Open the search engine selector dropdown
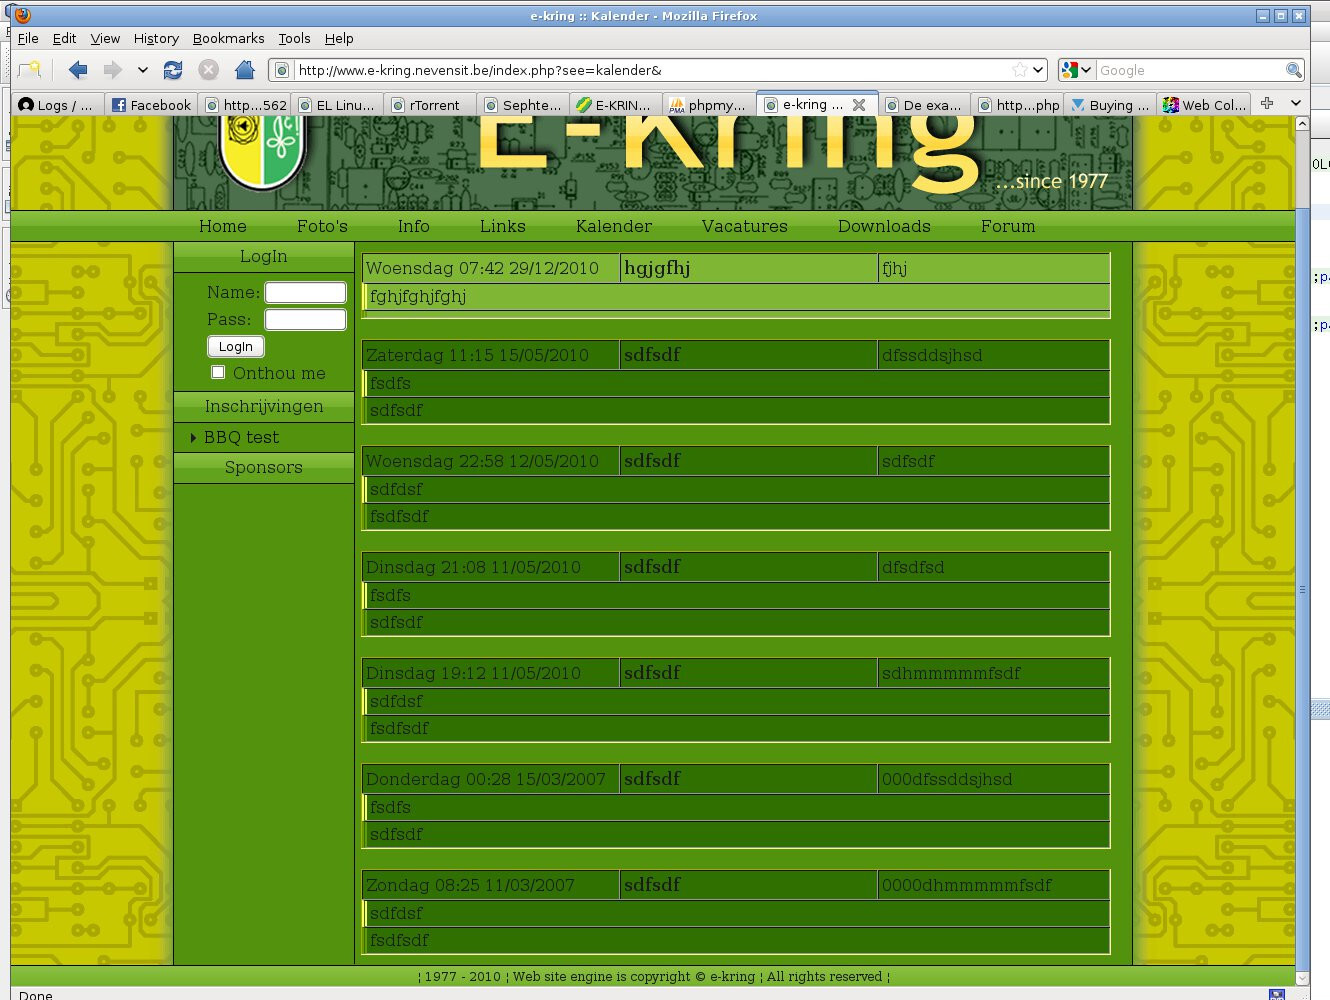The height and width of the screenshot is (1000, 1330). coord(1076,70)
